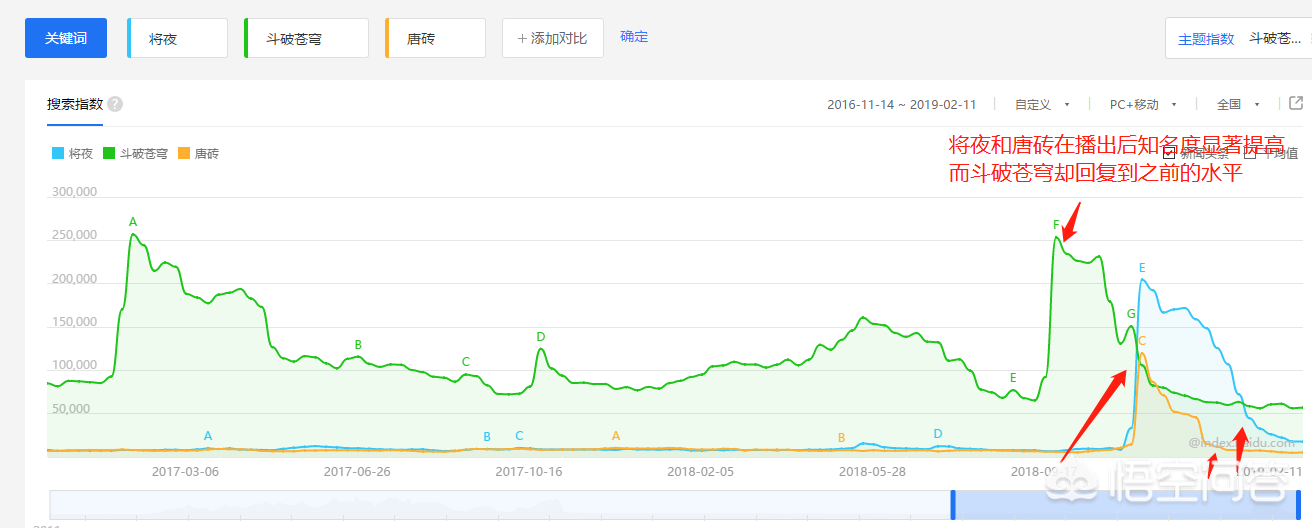Click the 200,000 y-axis value
The image size is (1312, 528).
pyautogui.click(x=72, y=280)
